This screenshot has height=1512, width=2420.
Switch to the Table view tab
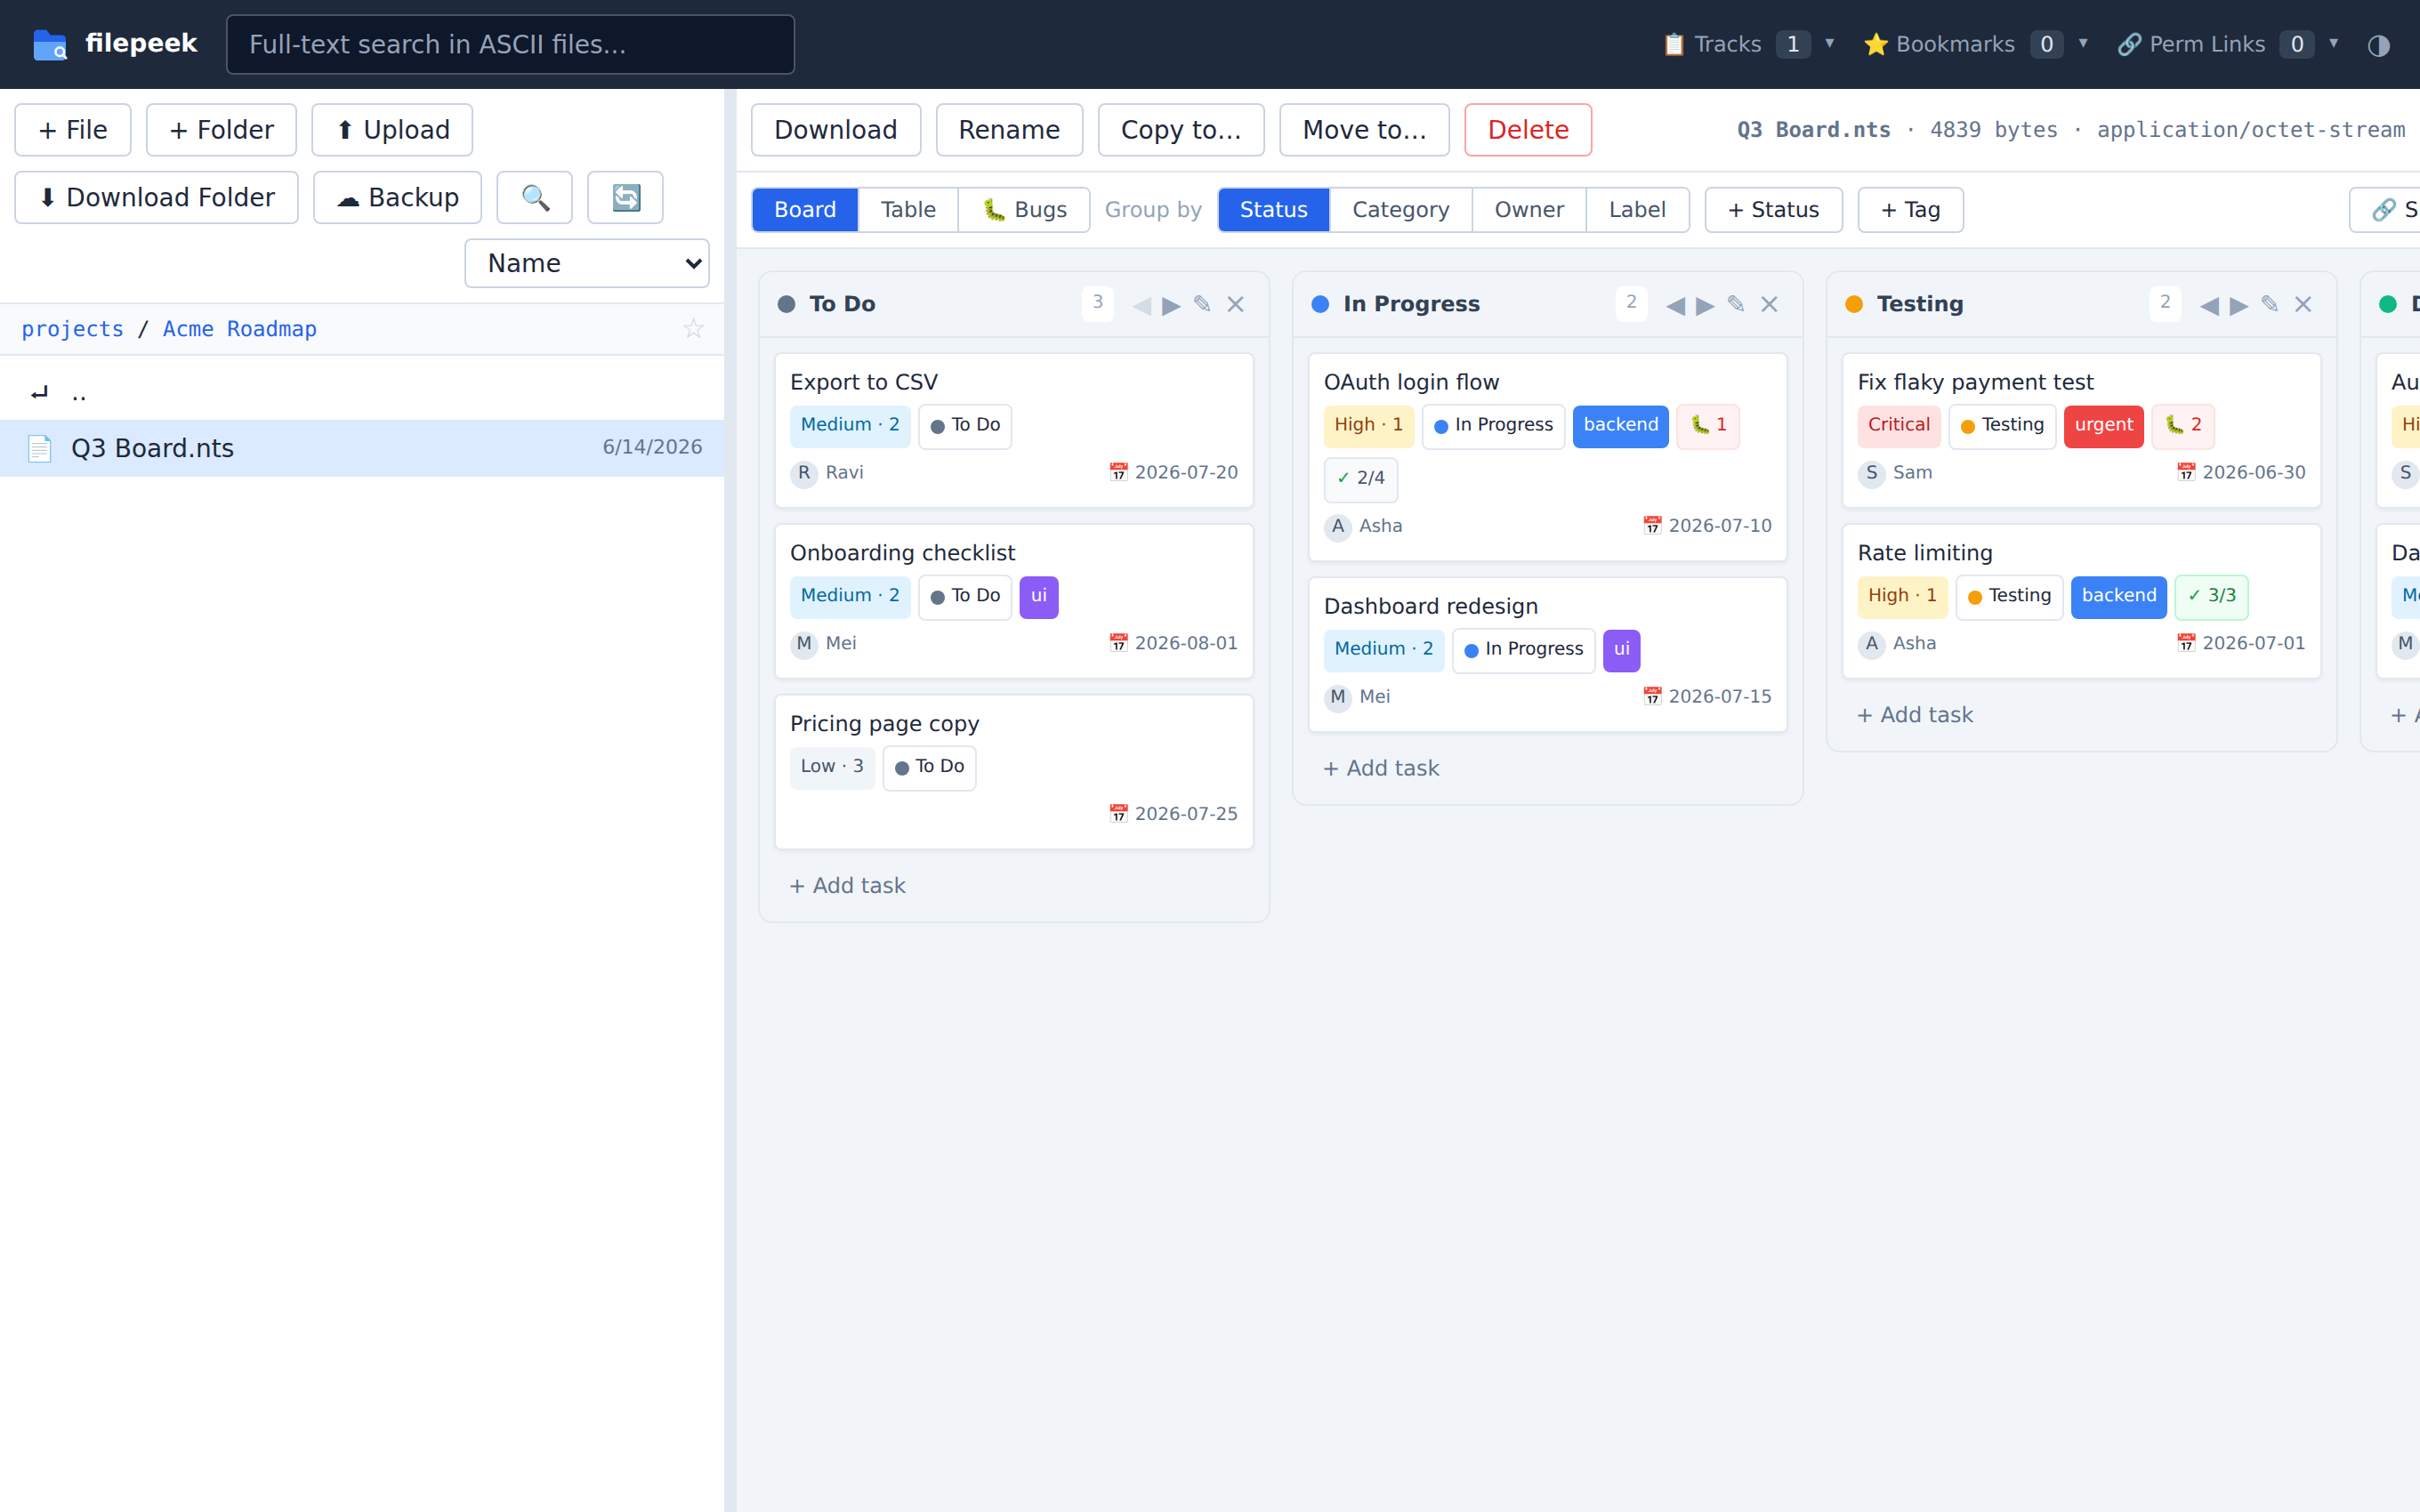[908, 210]
